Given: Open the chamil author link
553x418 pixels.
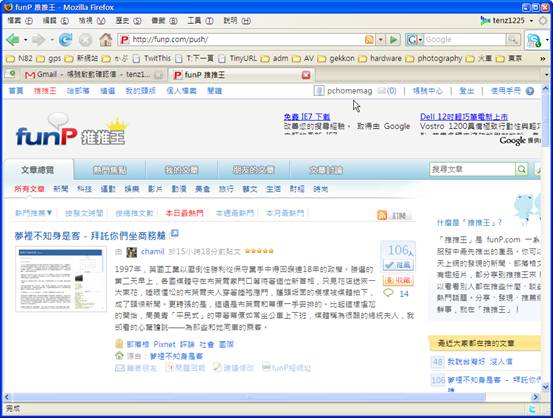Looking at the screenshot, I should tap(152, 251).
